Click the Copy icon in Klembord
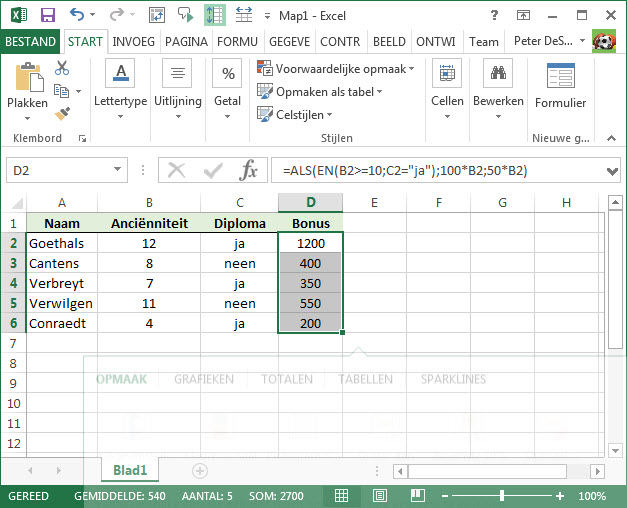Viewport: 627px width, 508px height. pos(61,91)
